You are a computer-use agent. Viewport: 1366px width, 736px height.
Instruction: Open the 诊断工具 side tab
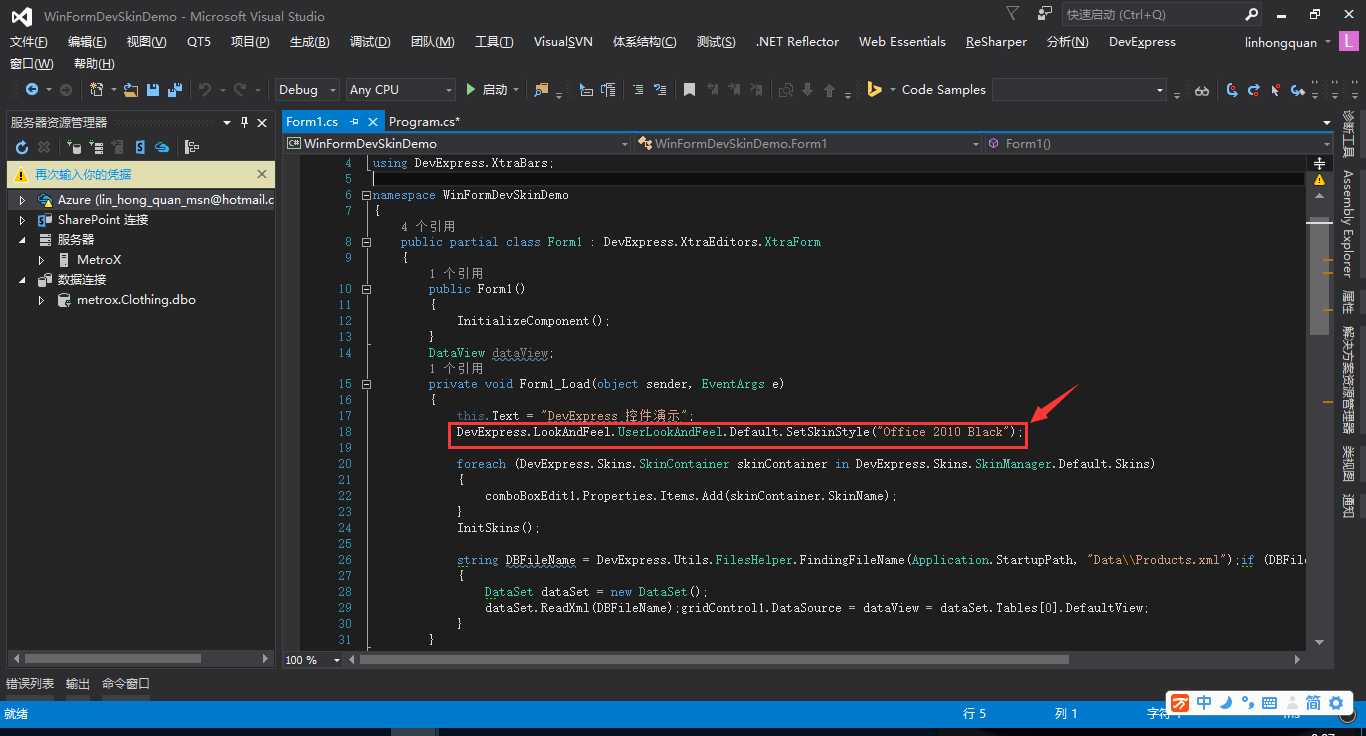1347,135
